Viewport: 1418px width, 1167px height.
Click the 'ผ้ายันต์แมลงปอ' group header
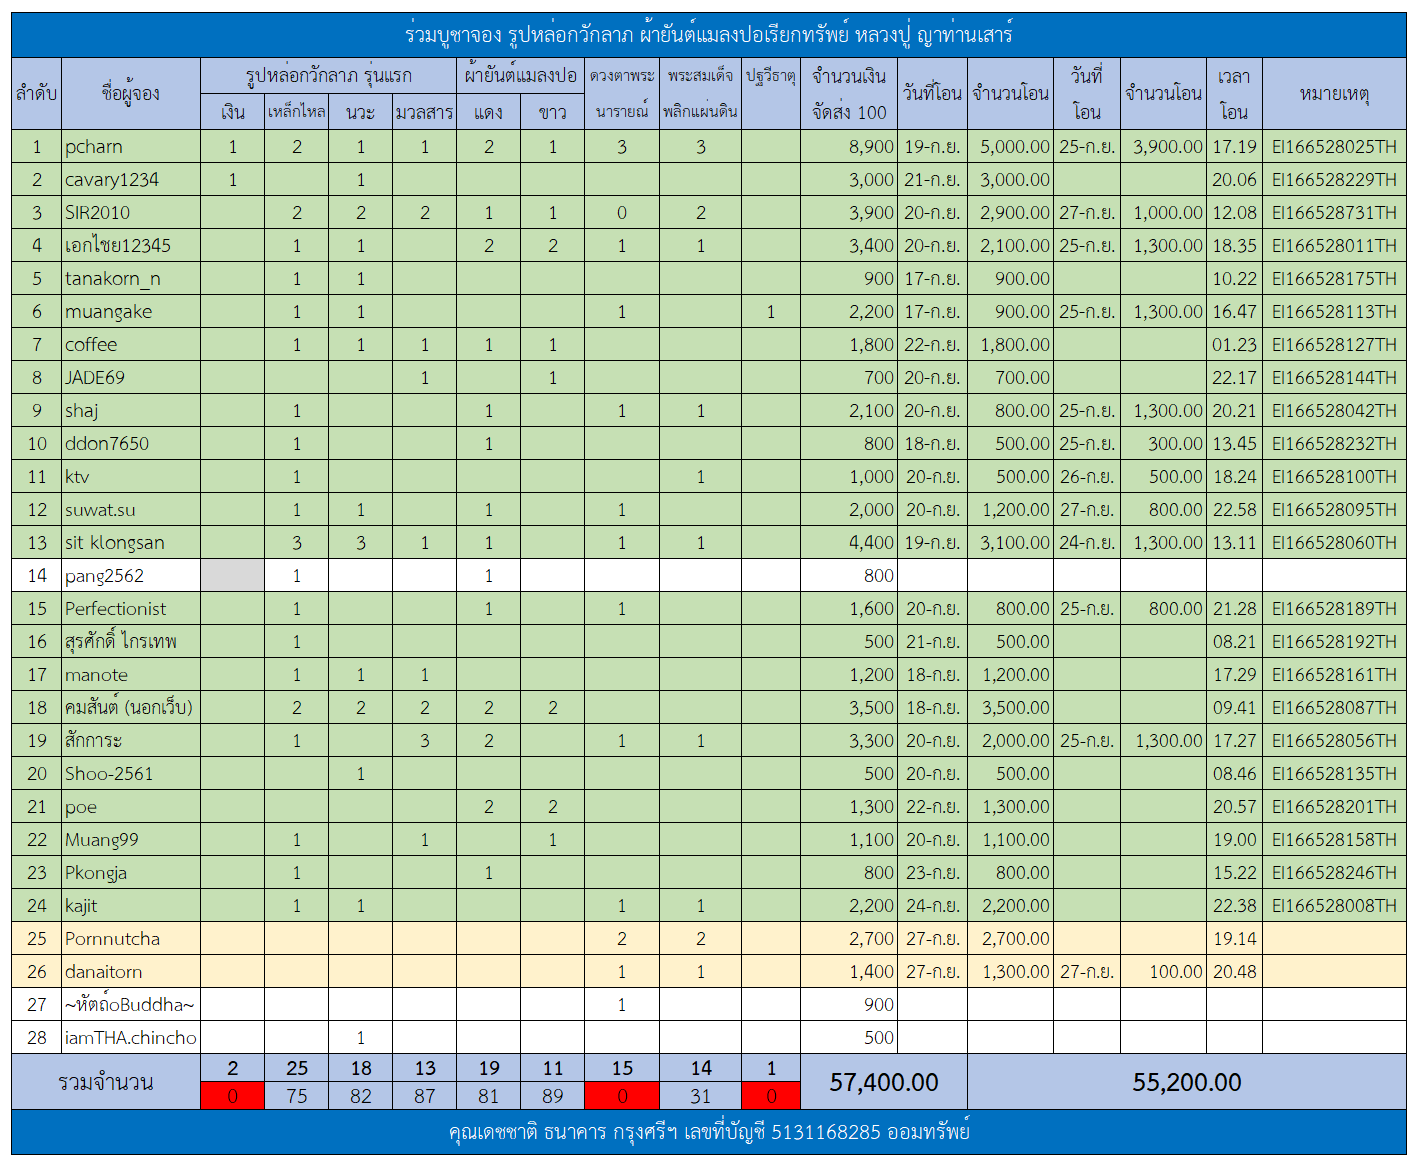pos(521,75)
